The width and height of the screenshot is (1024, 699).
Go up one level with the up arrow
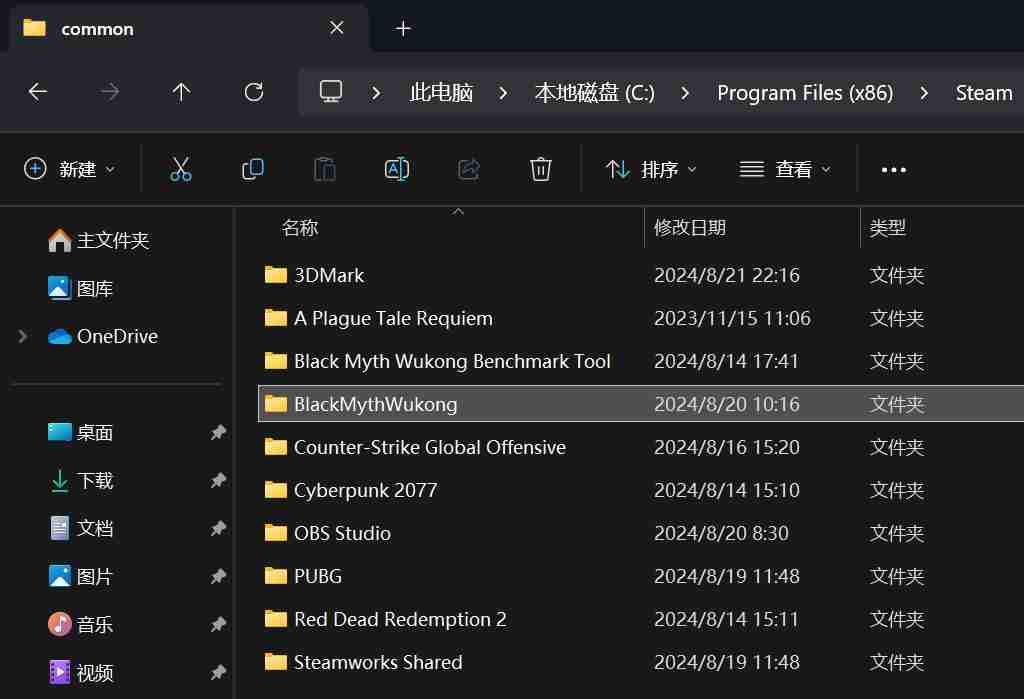[x=181, y=92]
